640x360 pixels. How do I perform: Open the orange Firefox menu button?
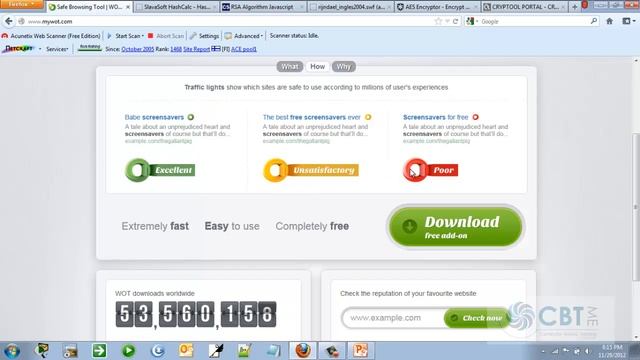21,4
